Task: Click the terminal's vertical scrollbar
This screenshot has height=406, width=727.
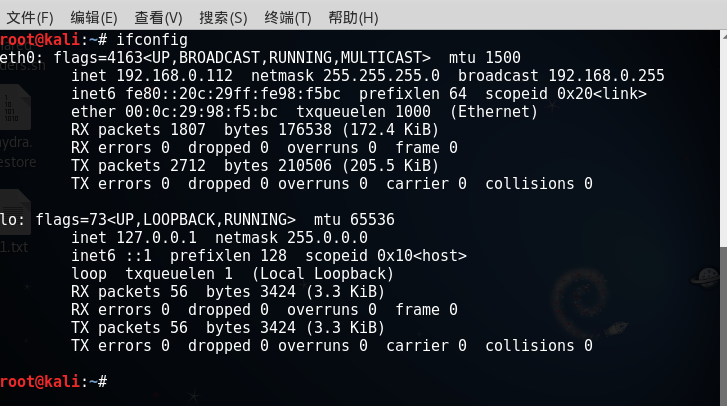Action: click(722, 200)
